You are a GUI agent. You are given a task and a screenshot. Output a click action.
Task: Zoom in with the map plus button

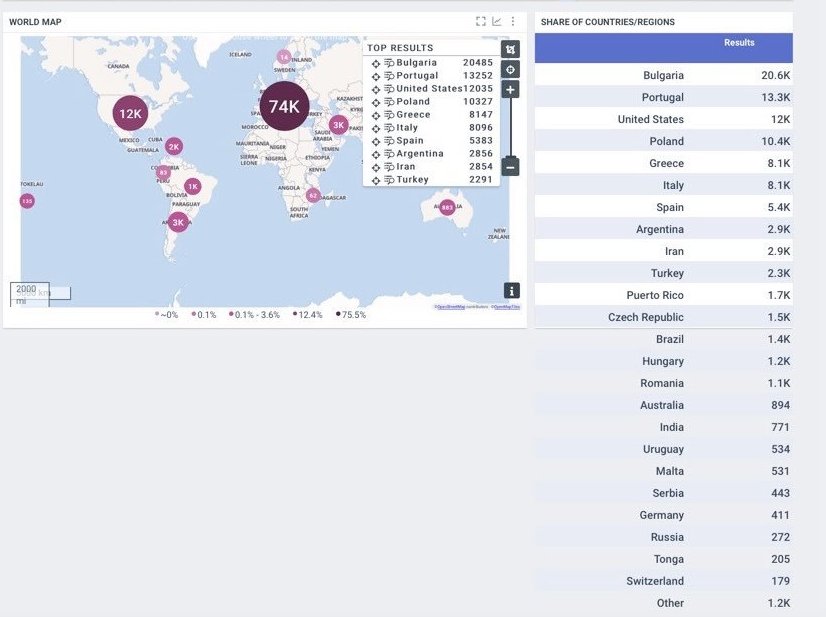pyautogui.click(x=511, y=90)
